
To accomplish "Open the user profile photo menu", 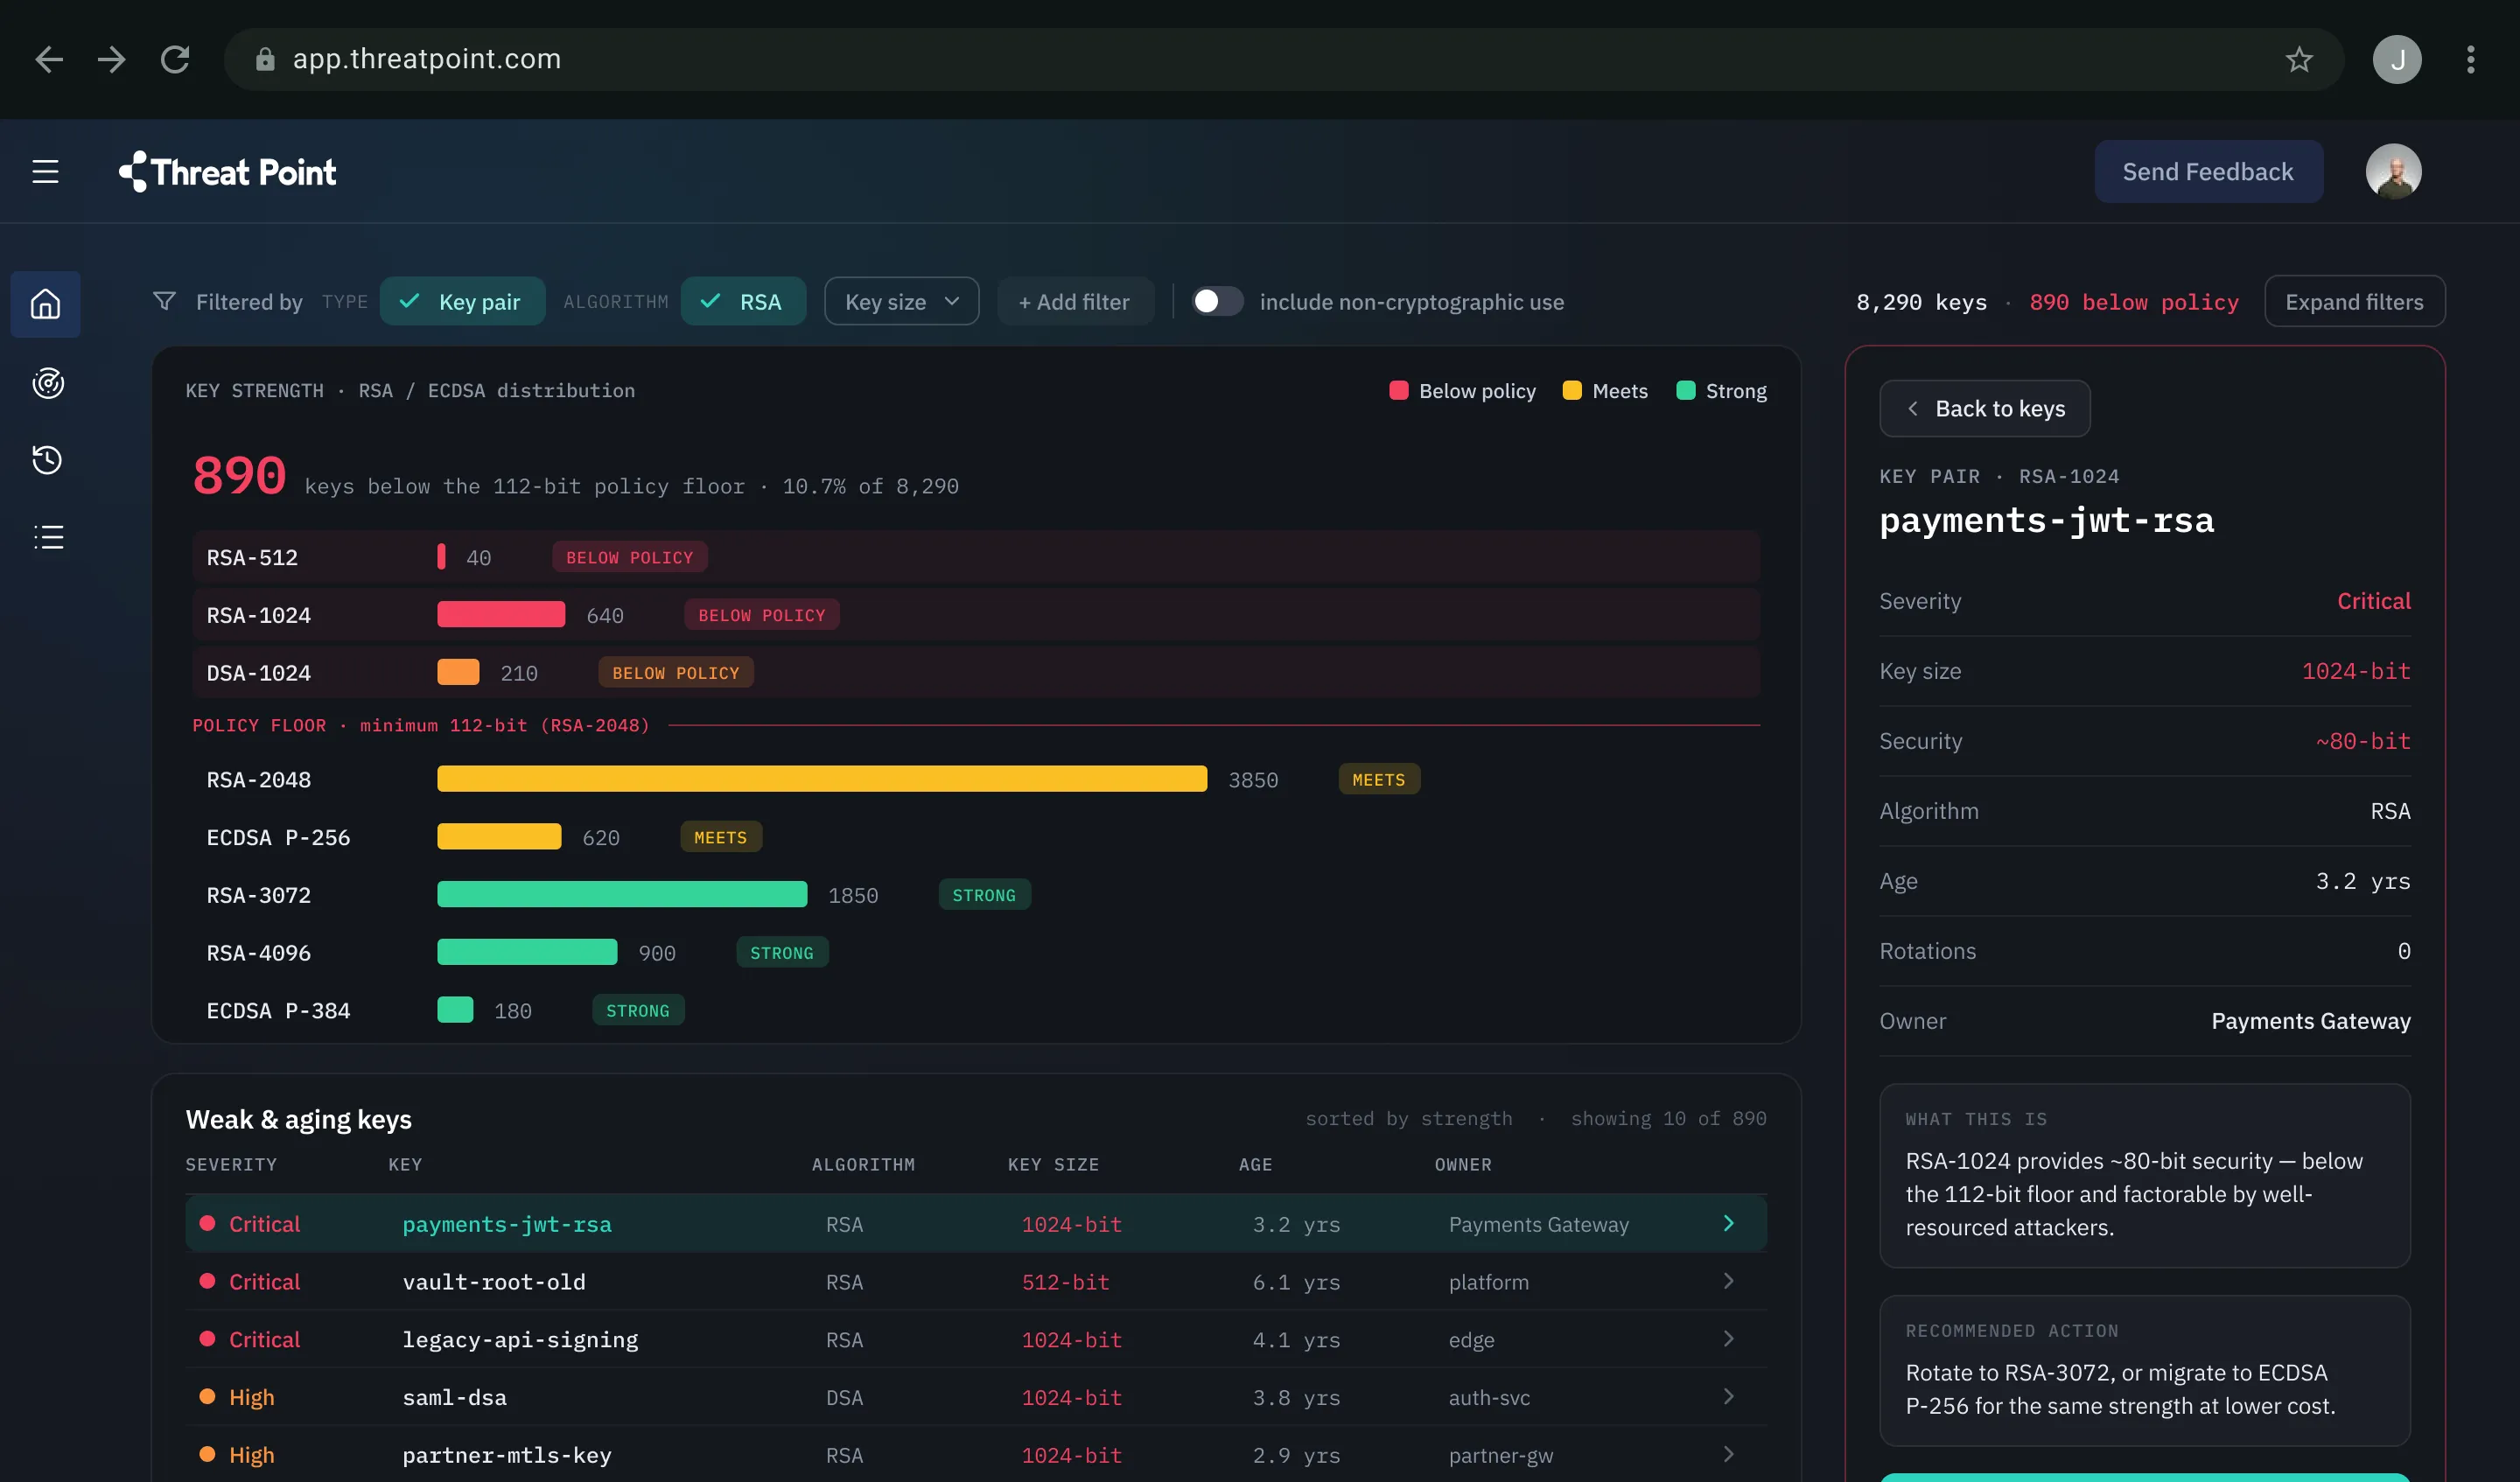I will tap(2392, 171).
